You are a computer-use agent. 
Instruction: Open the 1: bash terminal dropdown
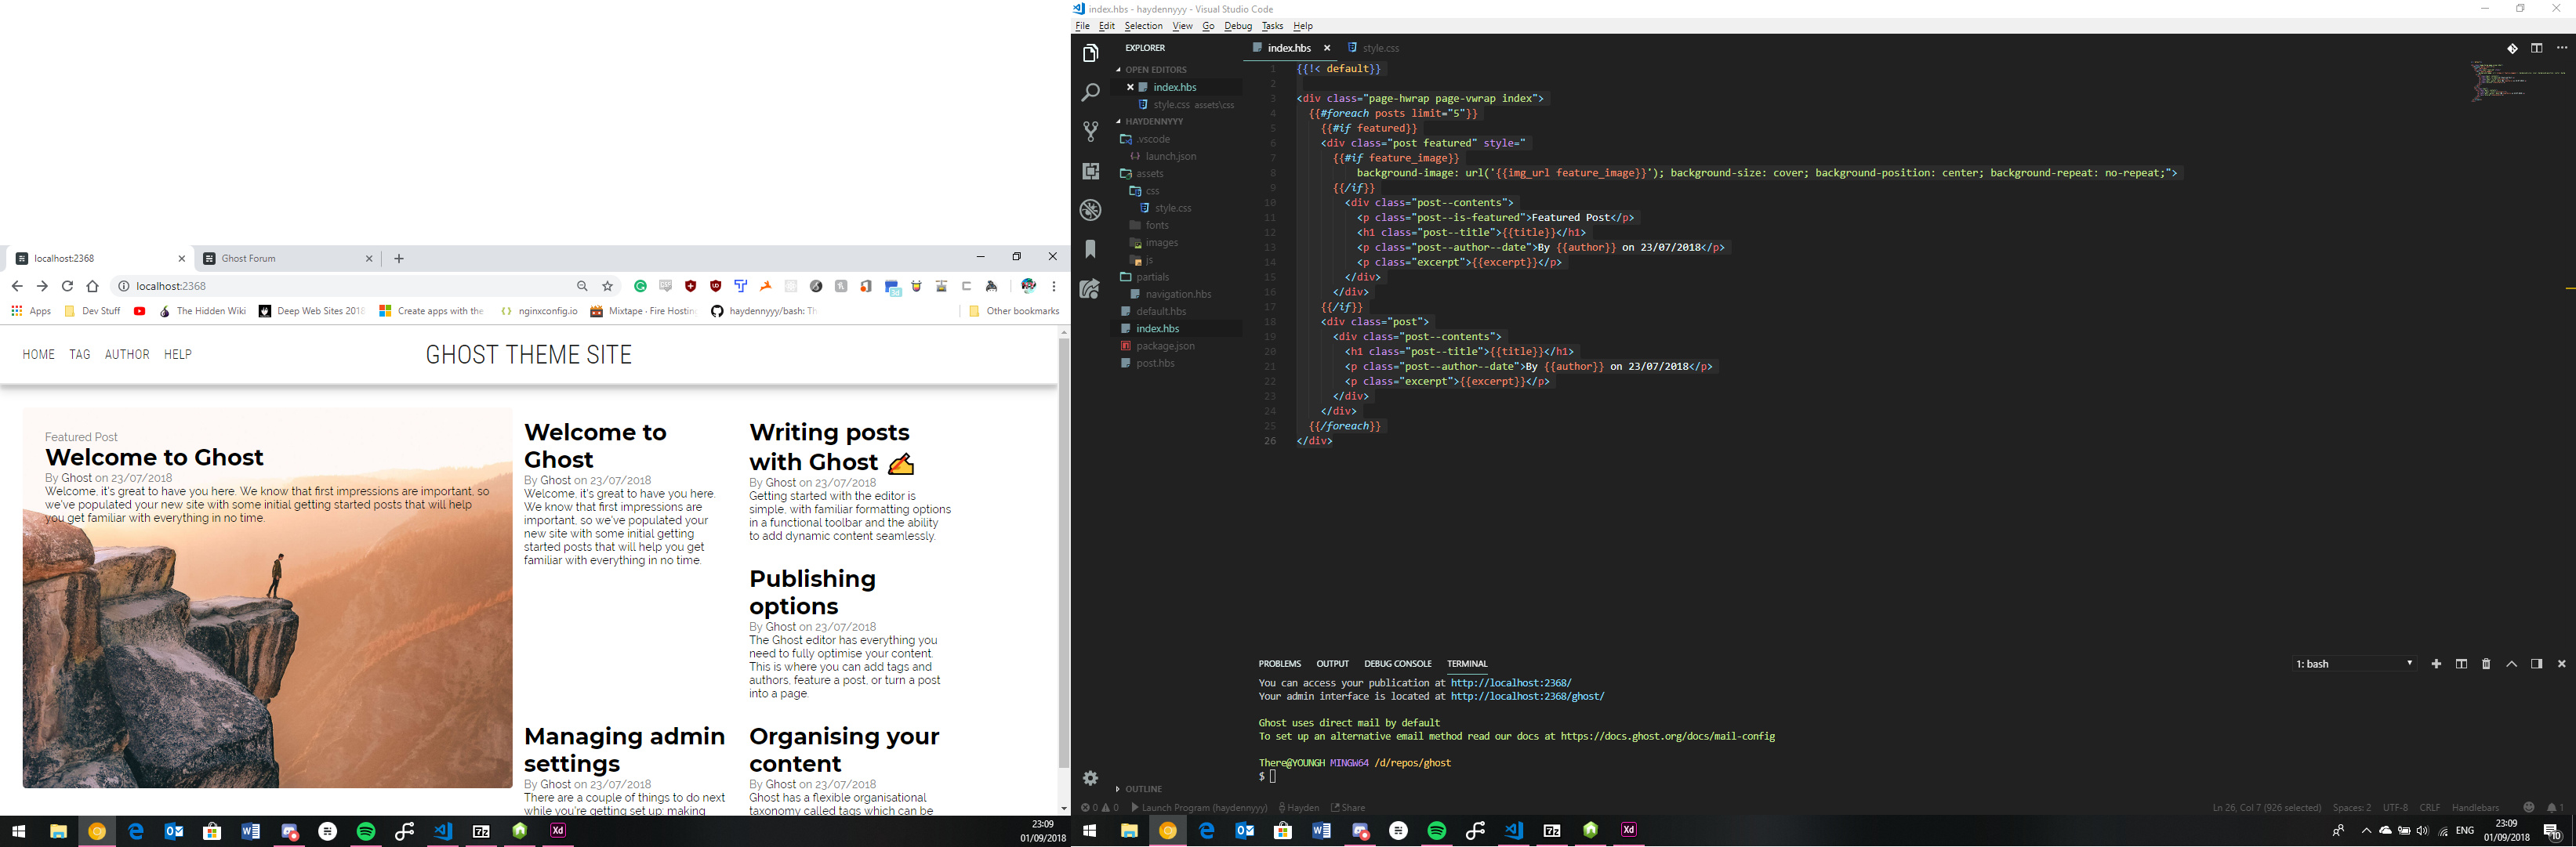pyautogui.click(x=2353, y=664)
